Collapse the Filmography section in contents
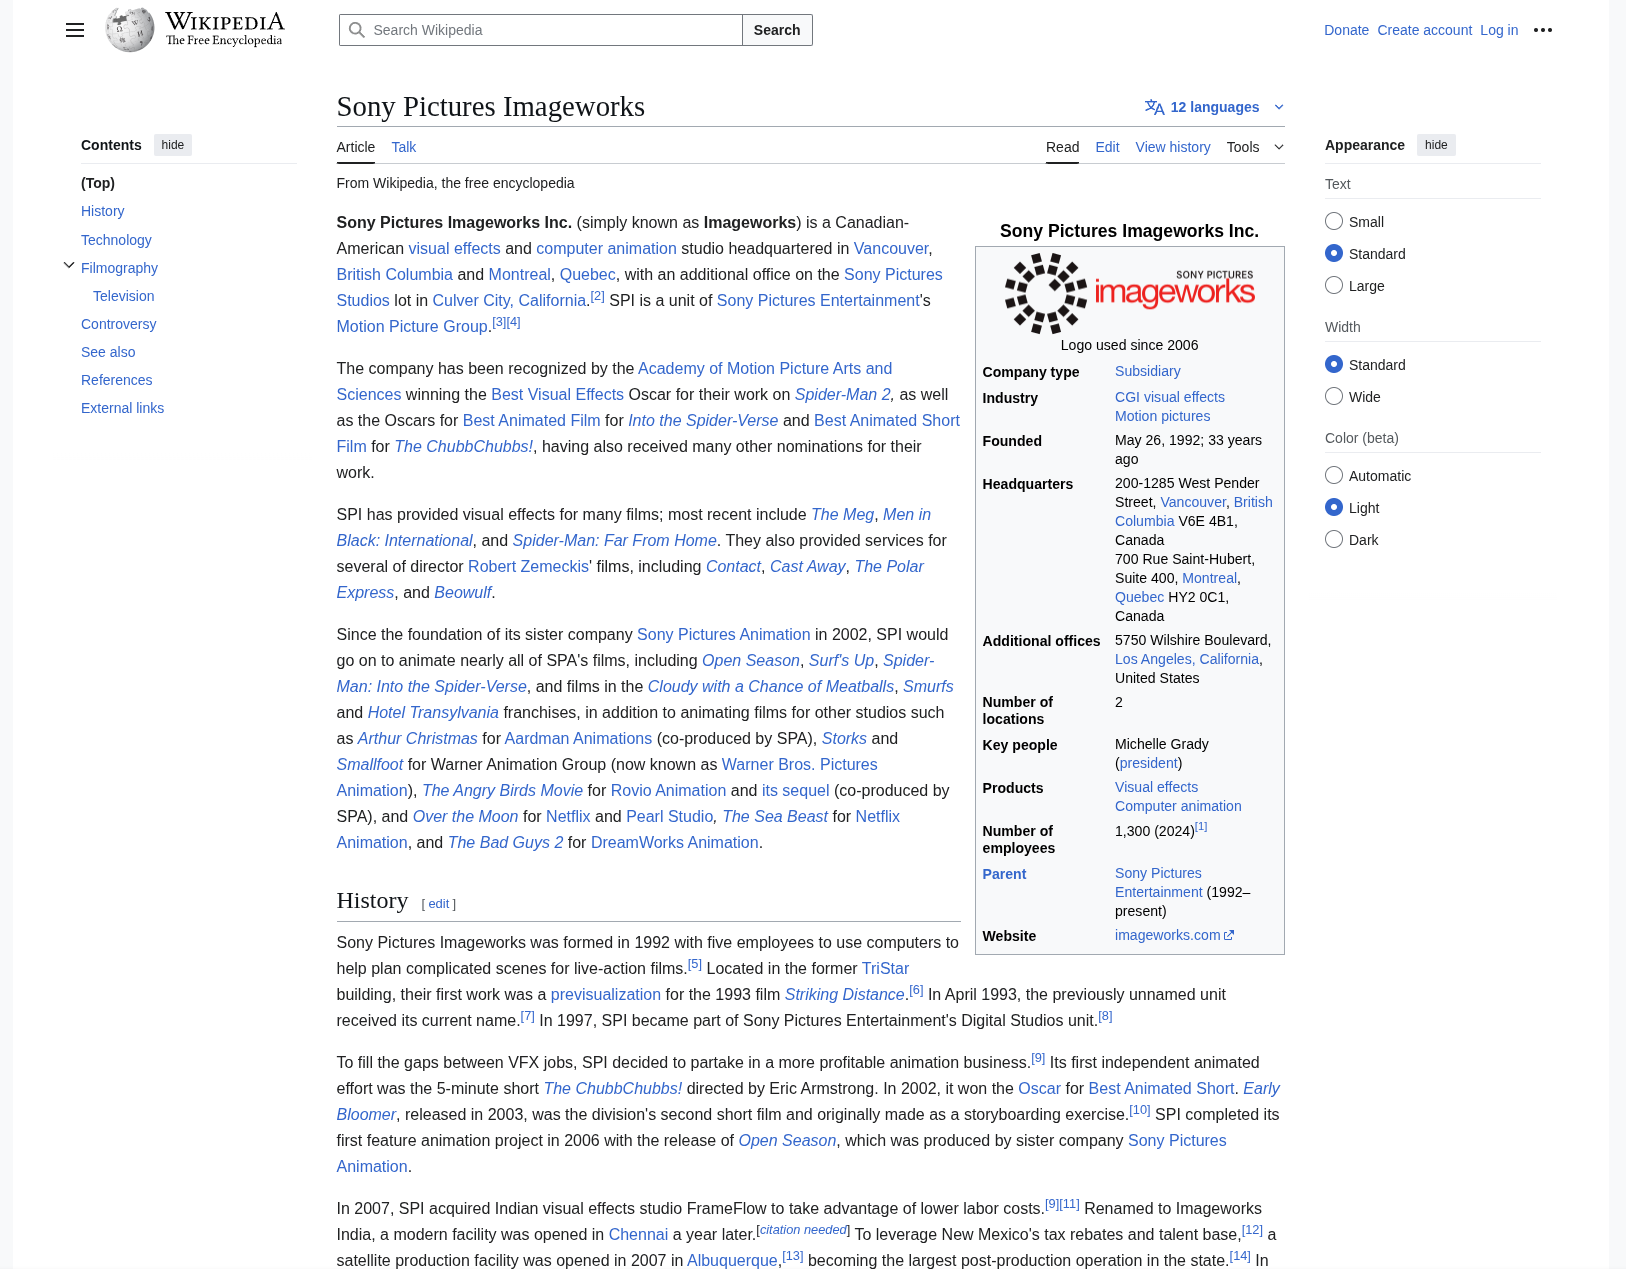Viewport: 1626px width, 1269px height. [69, 266]
